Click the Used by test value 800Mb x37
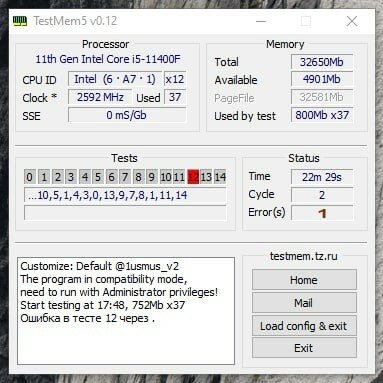The height and width of the screenshot is (383, 383). pos(322,115)
